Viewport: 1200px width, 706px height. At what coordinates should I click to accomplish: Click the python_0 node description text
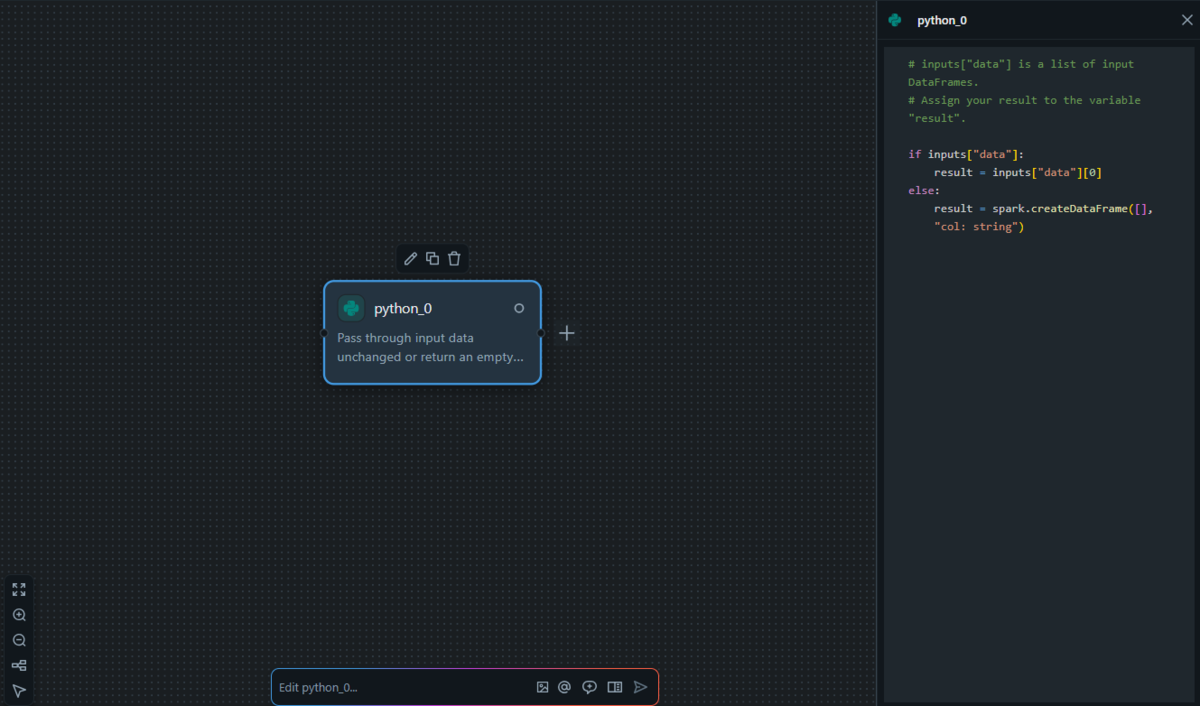[430, 347]
